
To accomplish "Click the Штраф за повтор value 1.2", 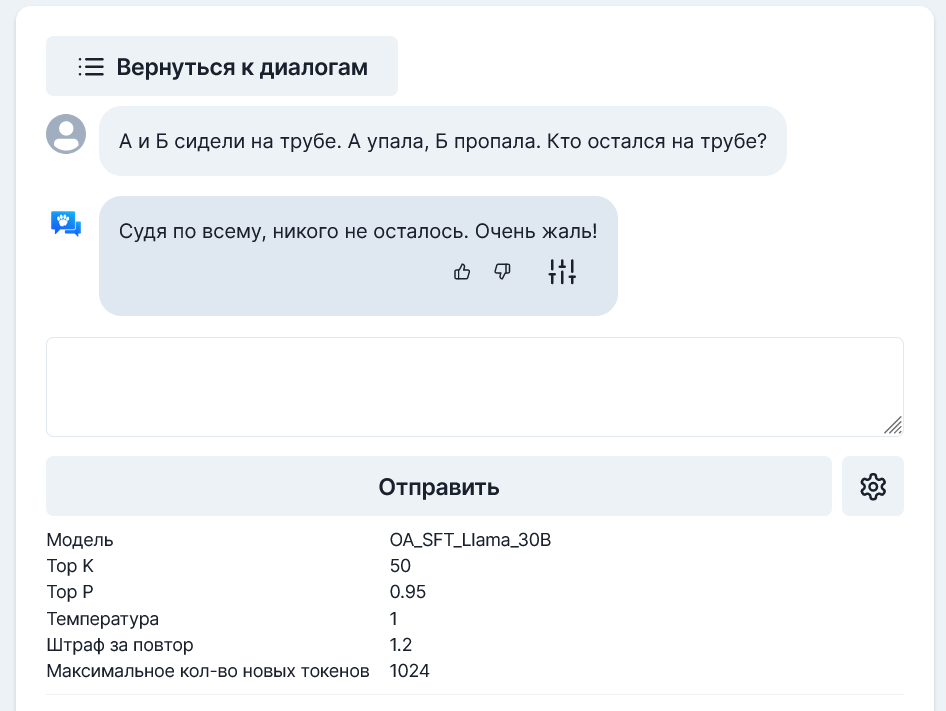I will (401, 645).
